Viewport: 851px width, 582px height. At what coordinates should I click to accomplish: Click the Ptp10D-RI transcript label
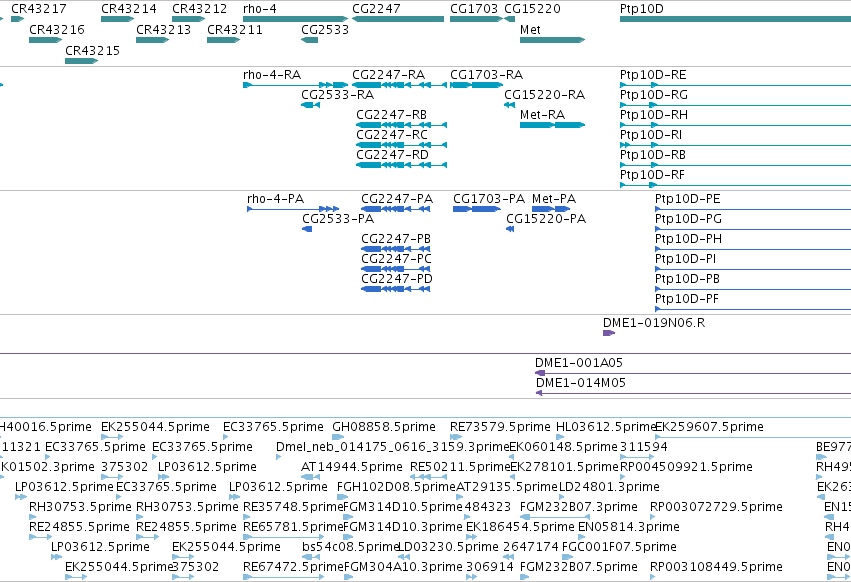pos(651,135)
